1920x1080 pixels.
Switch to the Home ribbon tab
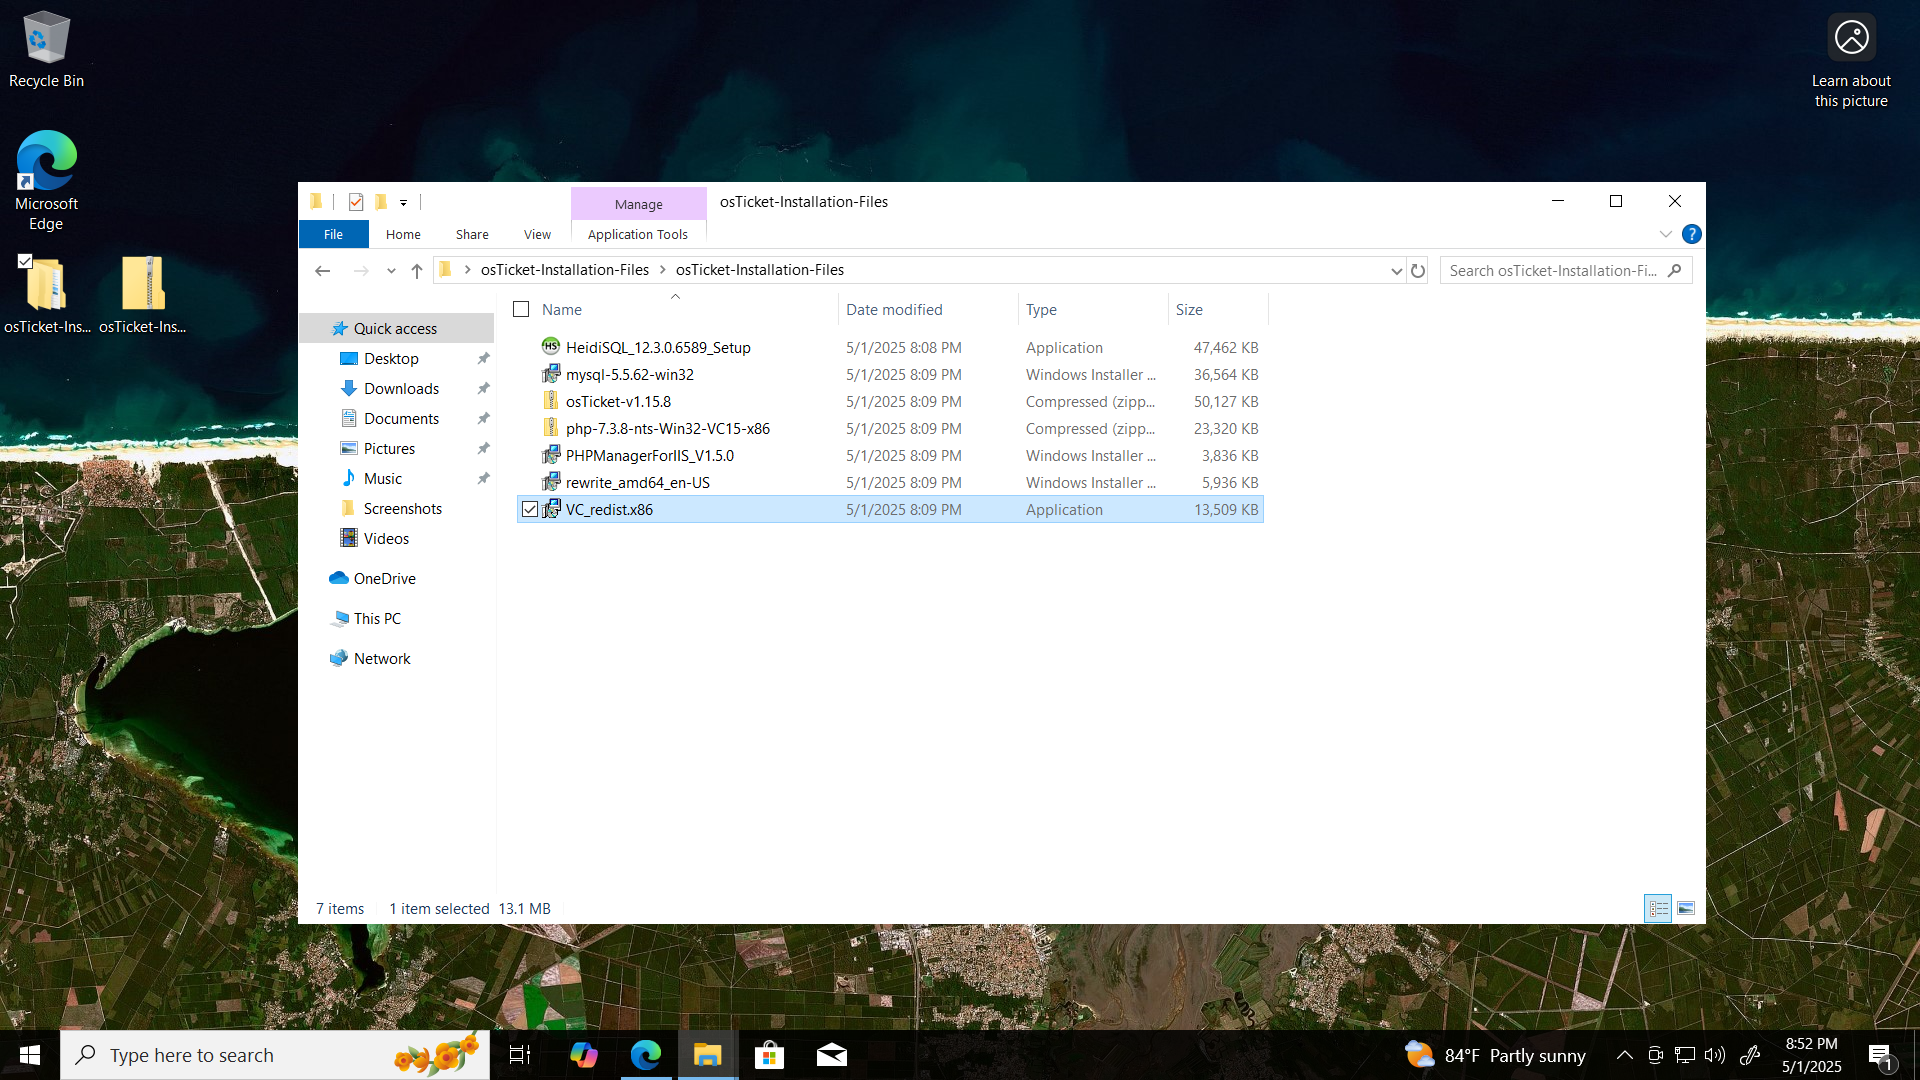tap(403, 234)
